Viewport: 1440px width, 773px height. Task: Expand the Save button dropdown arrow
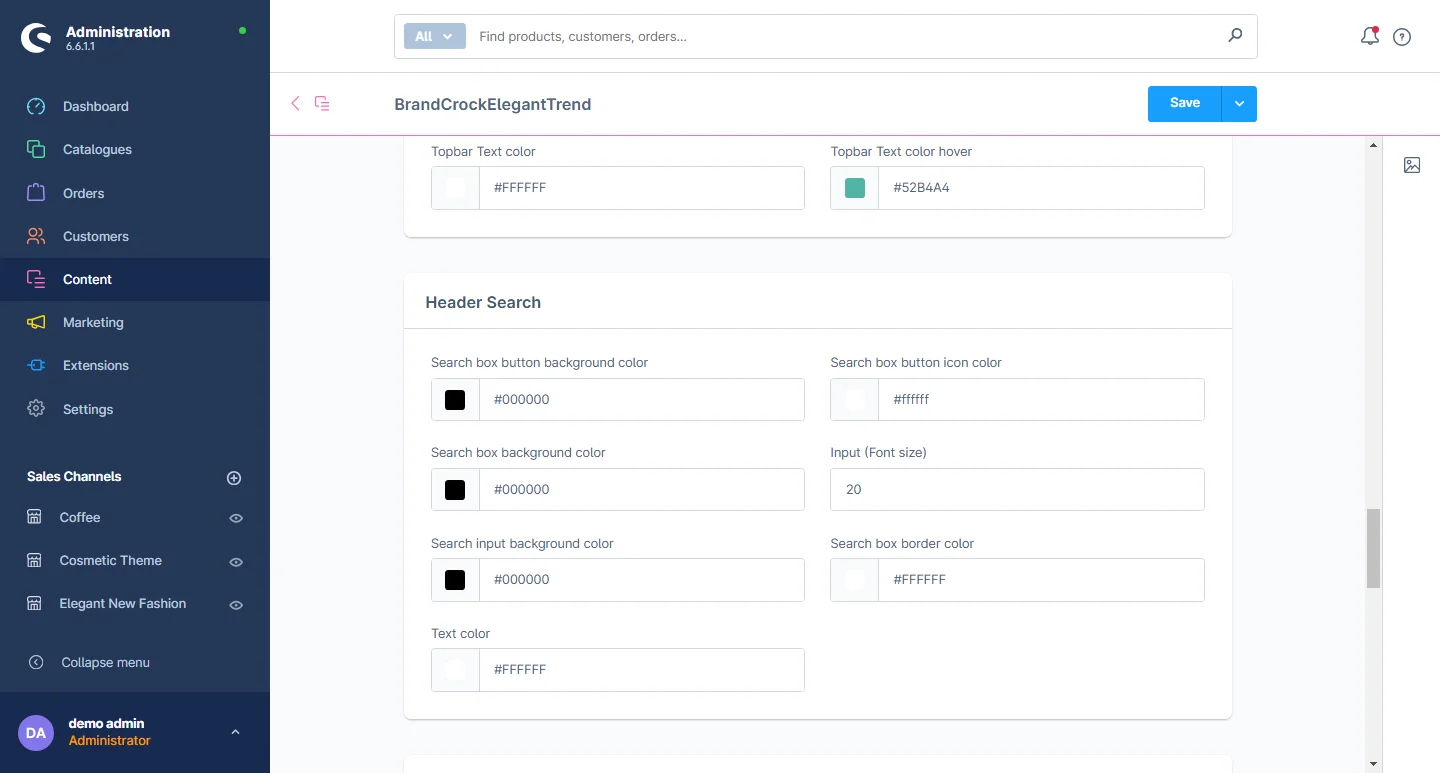1239,104
